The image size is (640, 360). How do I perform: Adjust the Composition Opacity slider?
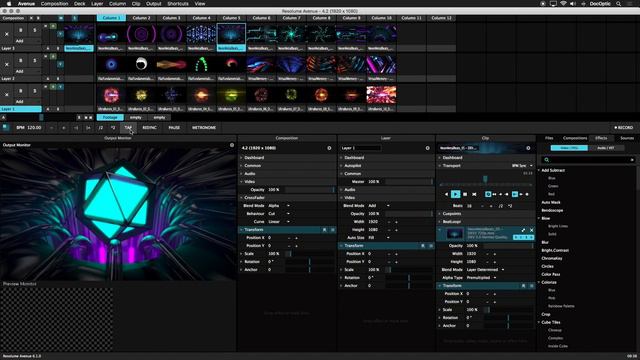(x=309, y=190)
